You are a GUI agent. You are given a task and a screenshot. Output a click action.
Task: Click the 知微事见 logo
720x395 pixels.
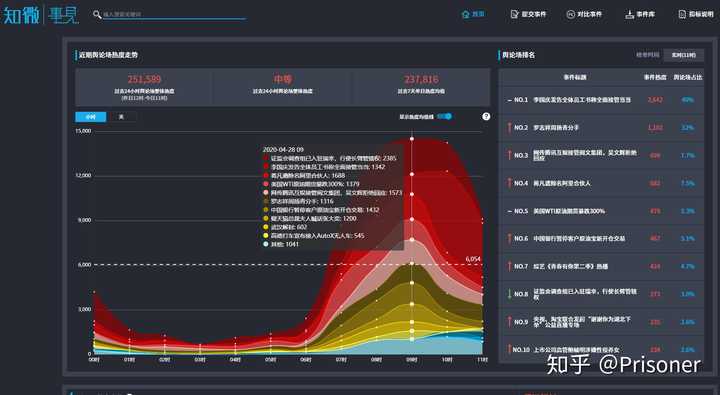coord(40,15)
